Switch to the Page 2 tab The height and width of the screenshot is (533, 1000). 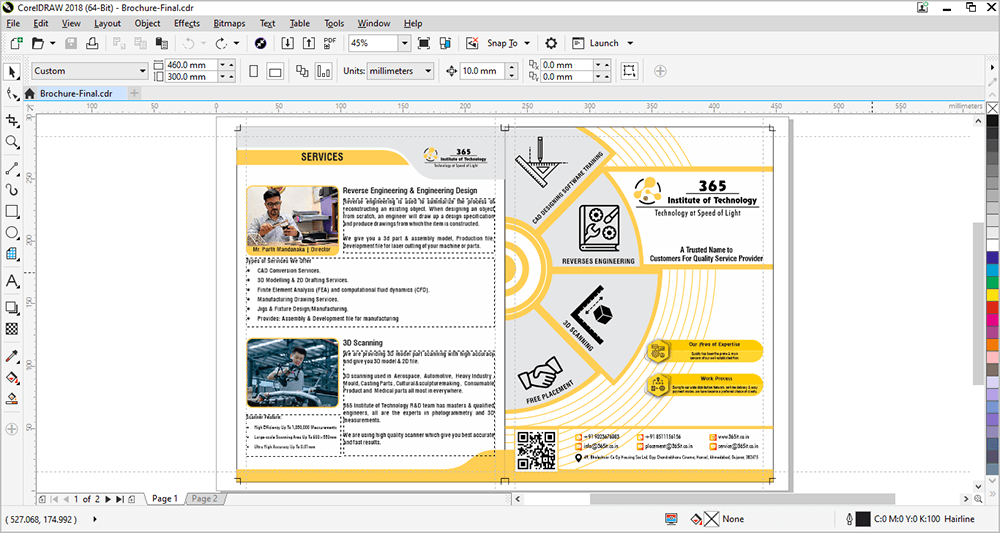coord(205,499)
